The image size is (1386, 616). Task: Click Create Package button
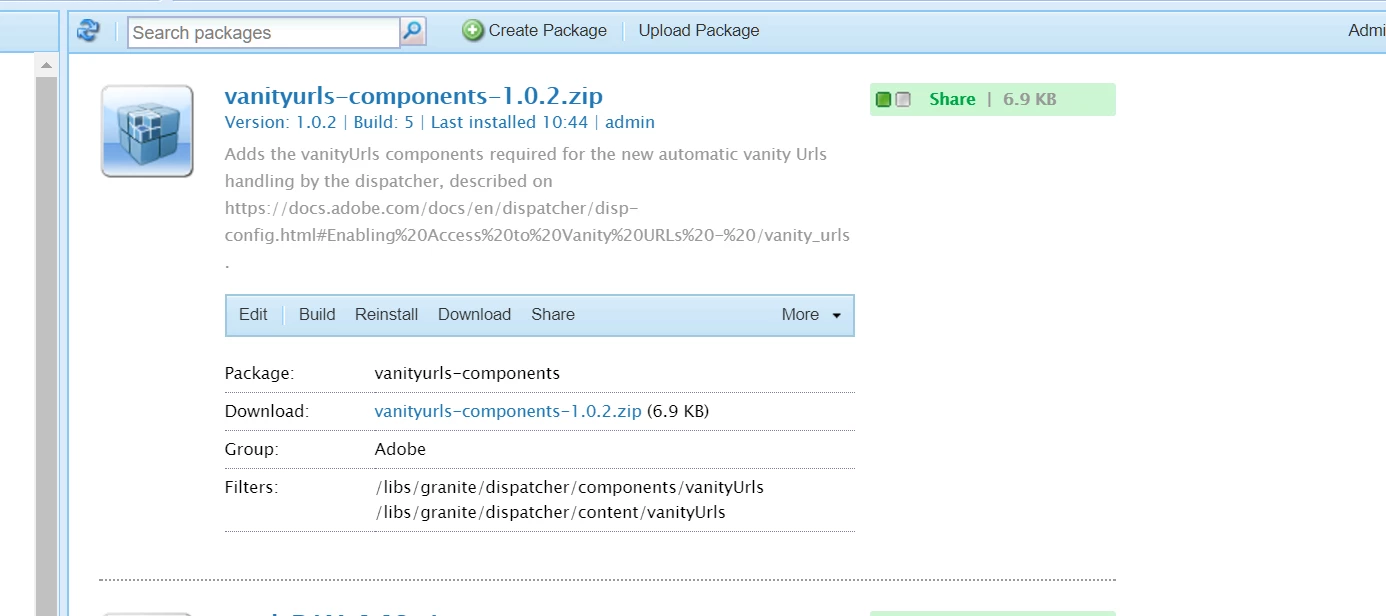pos(535,31)
